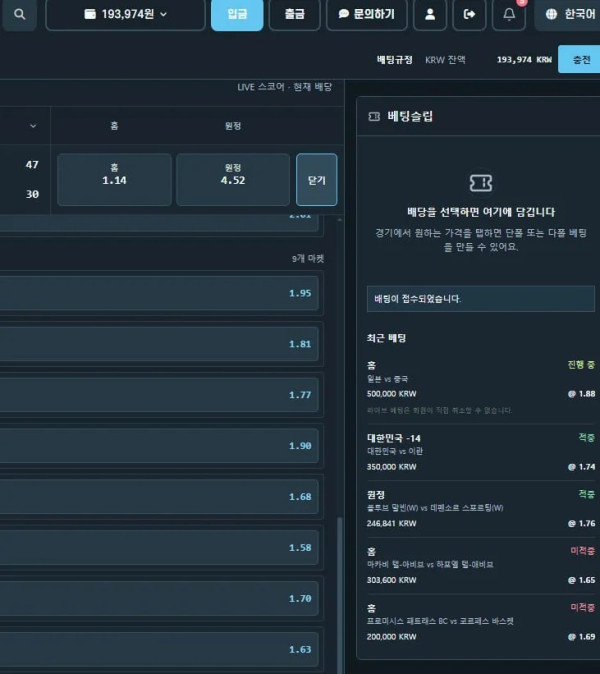Click the markets list scrollbar thumb
The height and width of the screenshot is (674, 600).
[340, 595]
